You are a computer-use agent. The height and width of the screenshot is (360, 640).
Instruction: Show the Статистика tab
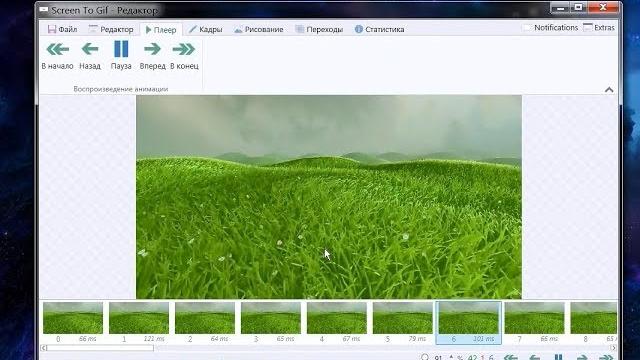tap(379, 29)
